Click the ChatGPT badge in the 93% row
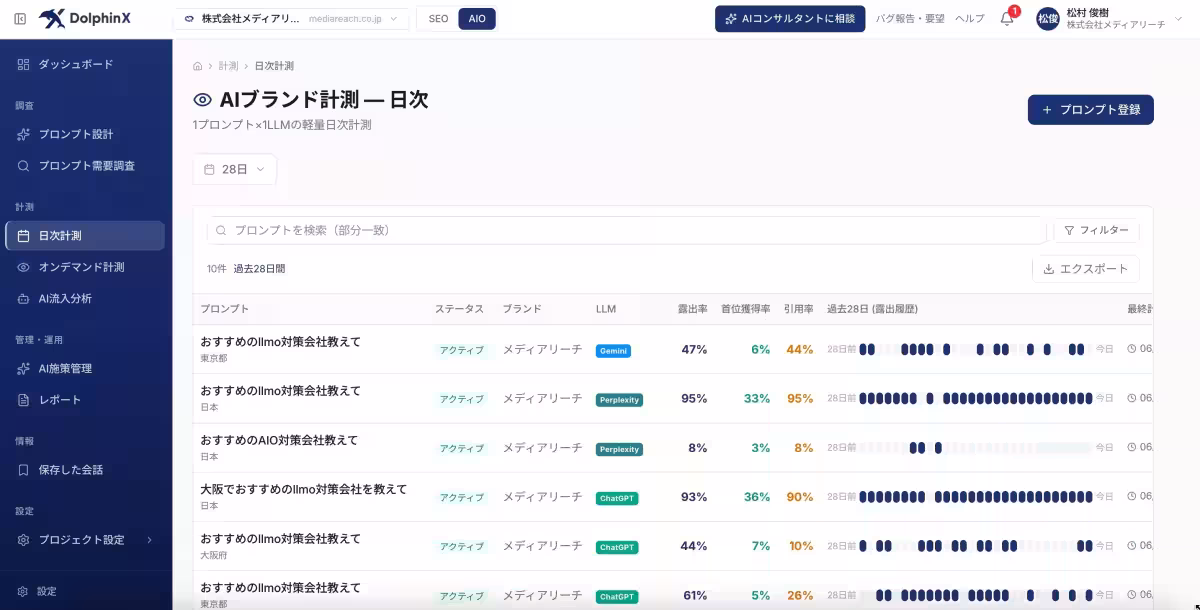Screen dimensions: 1200x610 (x=617, y=498)
